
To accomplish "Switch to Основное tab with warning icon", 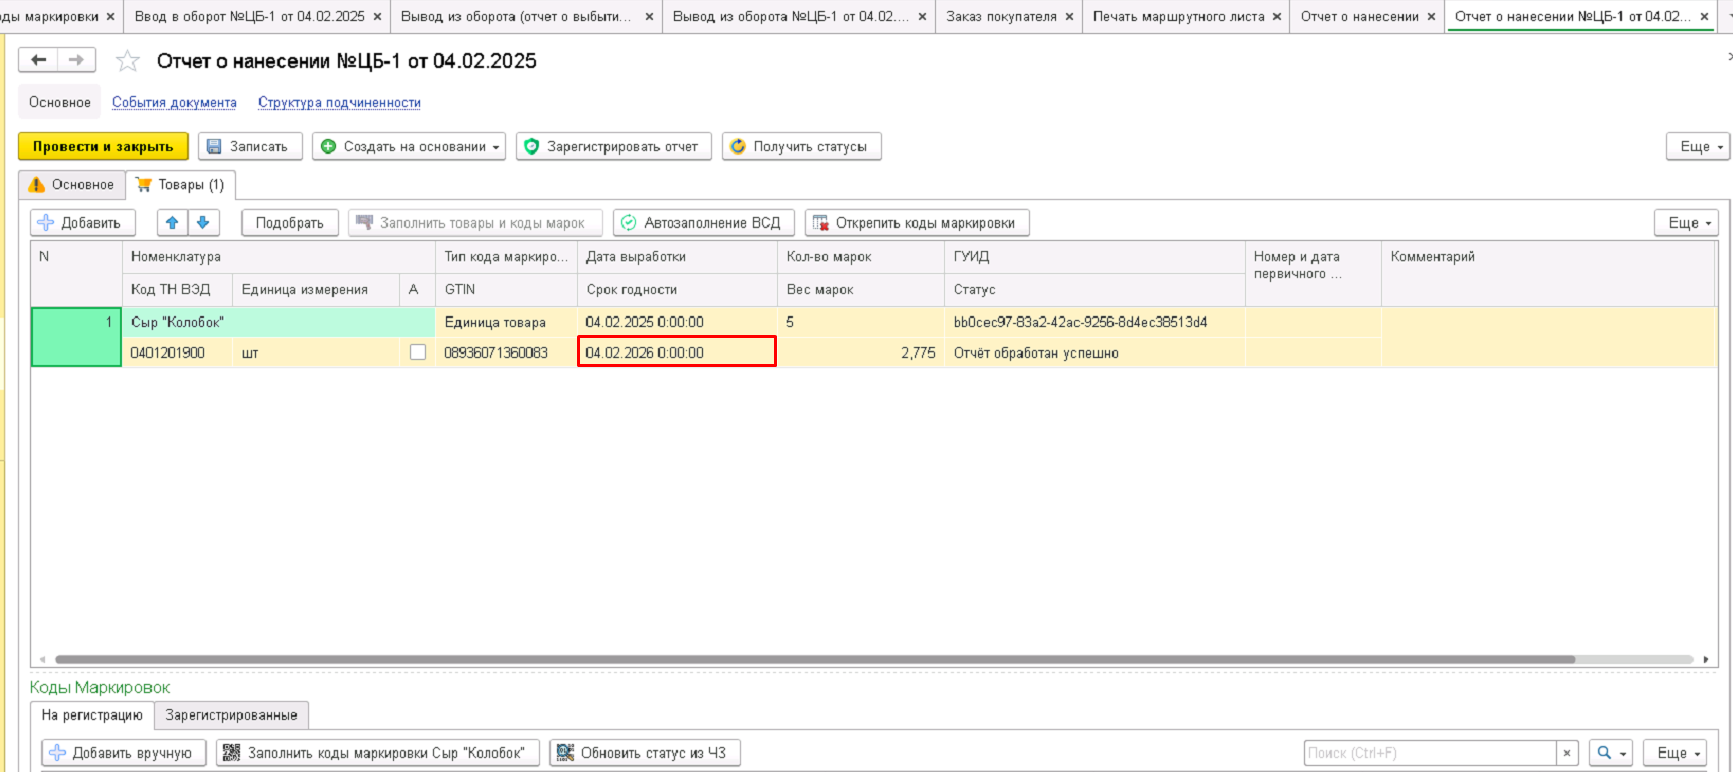I will click(72, 185).
